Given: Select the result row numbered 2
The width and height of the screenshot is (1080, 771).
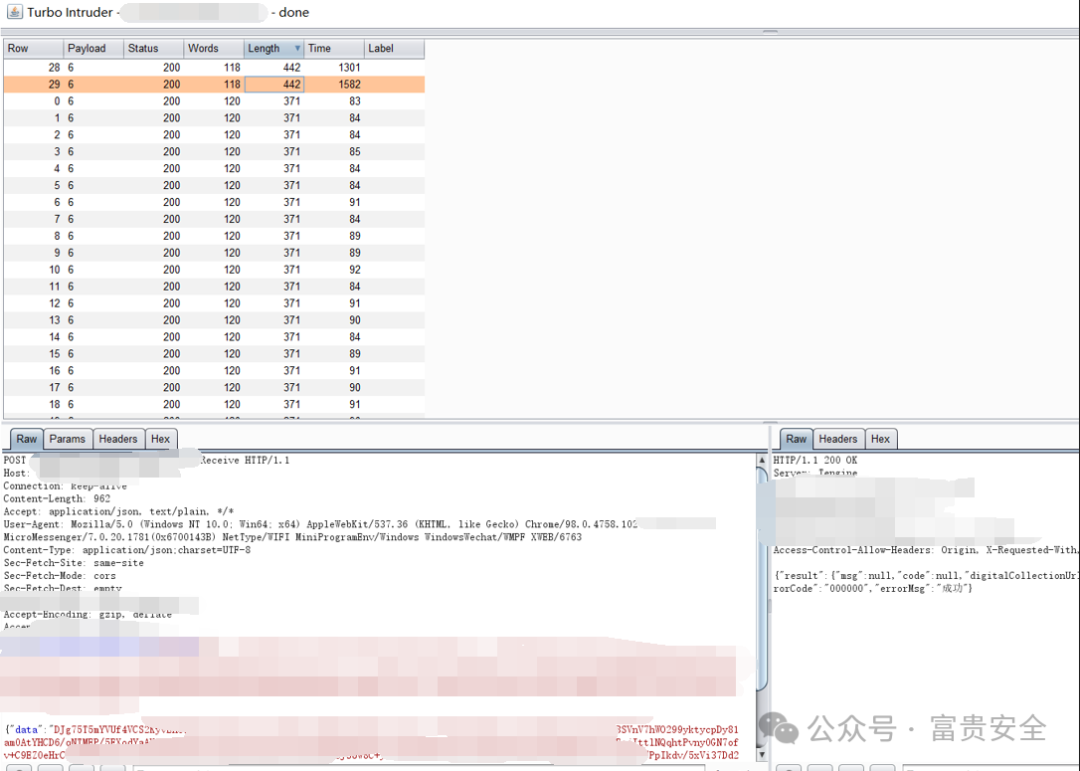Looking at the screenshot, I should (x=214, y=135).
